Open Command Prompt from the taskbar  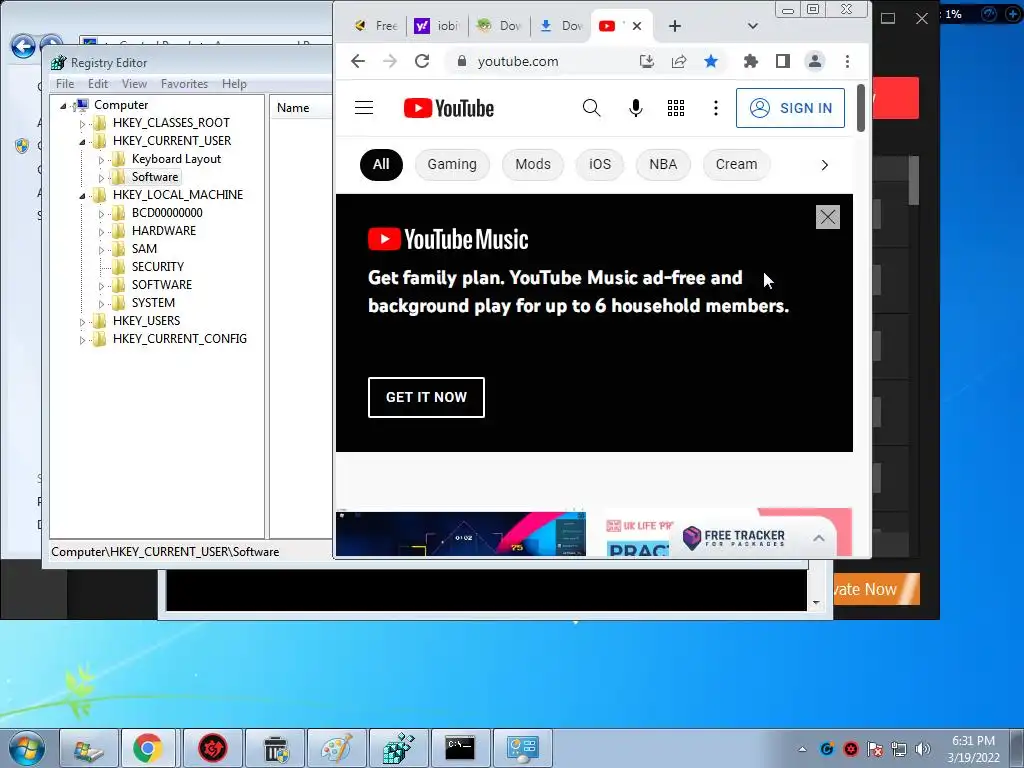460,748
